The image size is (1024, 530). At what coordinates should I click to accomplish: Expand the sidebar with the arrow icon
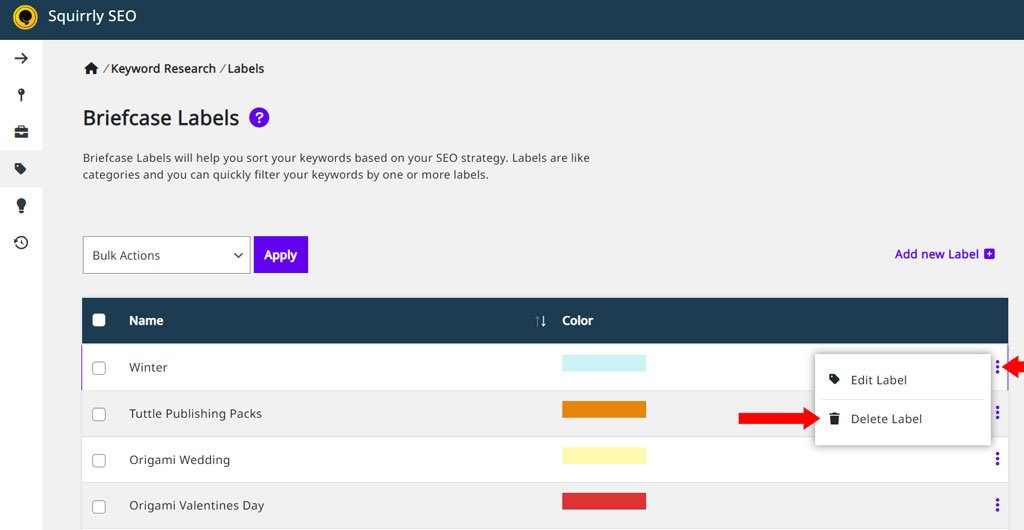[x=22, y=58]
